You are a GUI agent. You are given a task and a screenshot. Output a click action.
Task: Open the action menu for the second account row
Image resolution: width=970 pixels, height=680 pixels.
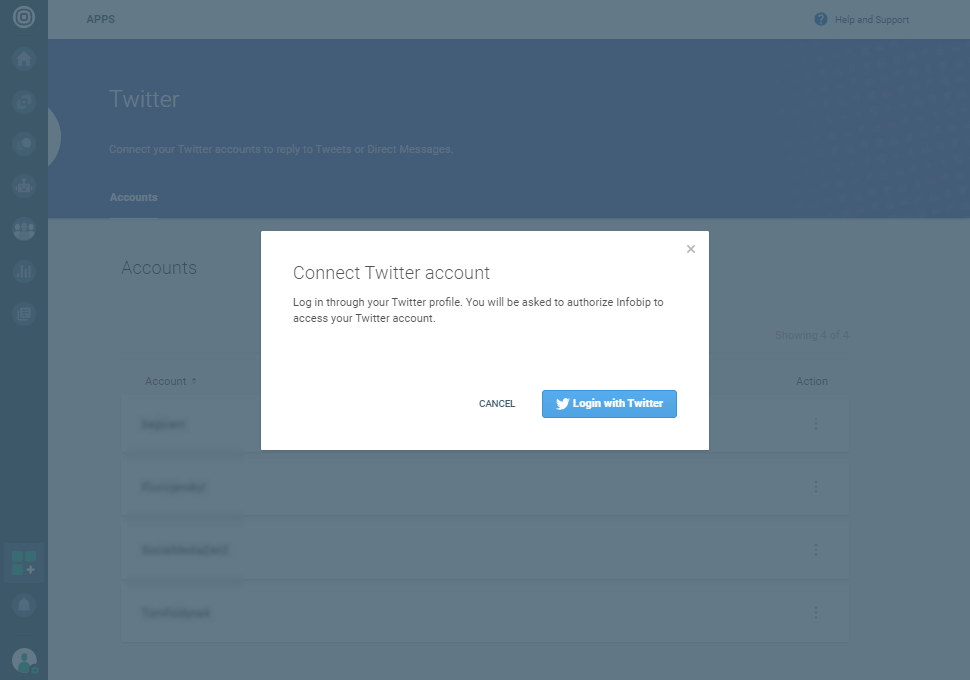[x=815, y=487]
